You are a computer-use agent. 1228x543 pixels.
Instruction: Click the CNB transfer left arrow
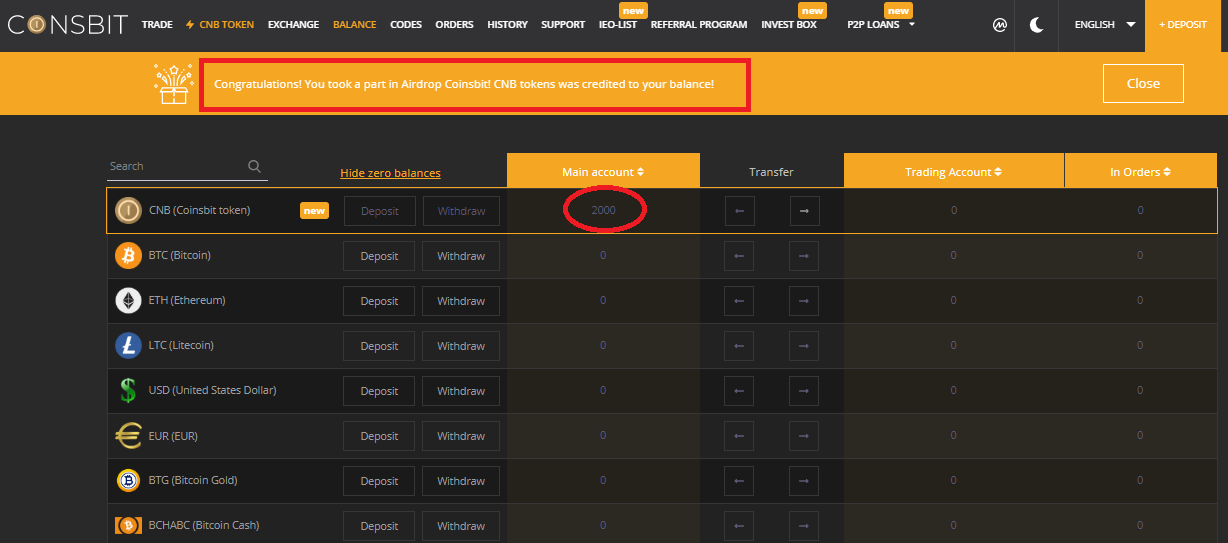pos(739,211)
